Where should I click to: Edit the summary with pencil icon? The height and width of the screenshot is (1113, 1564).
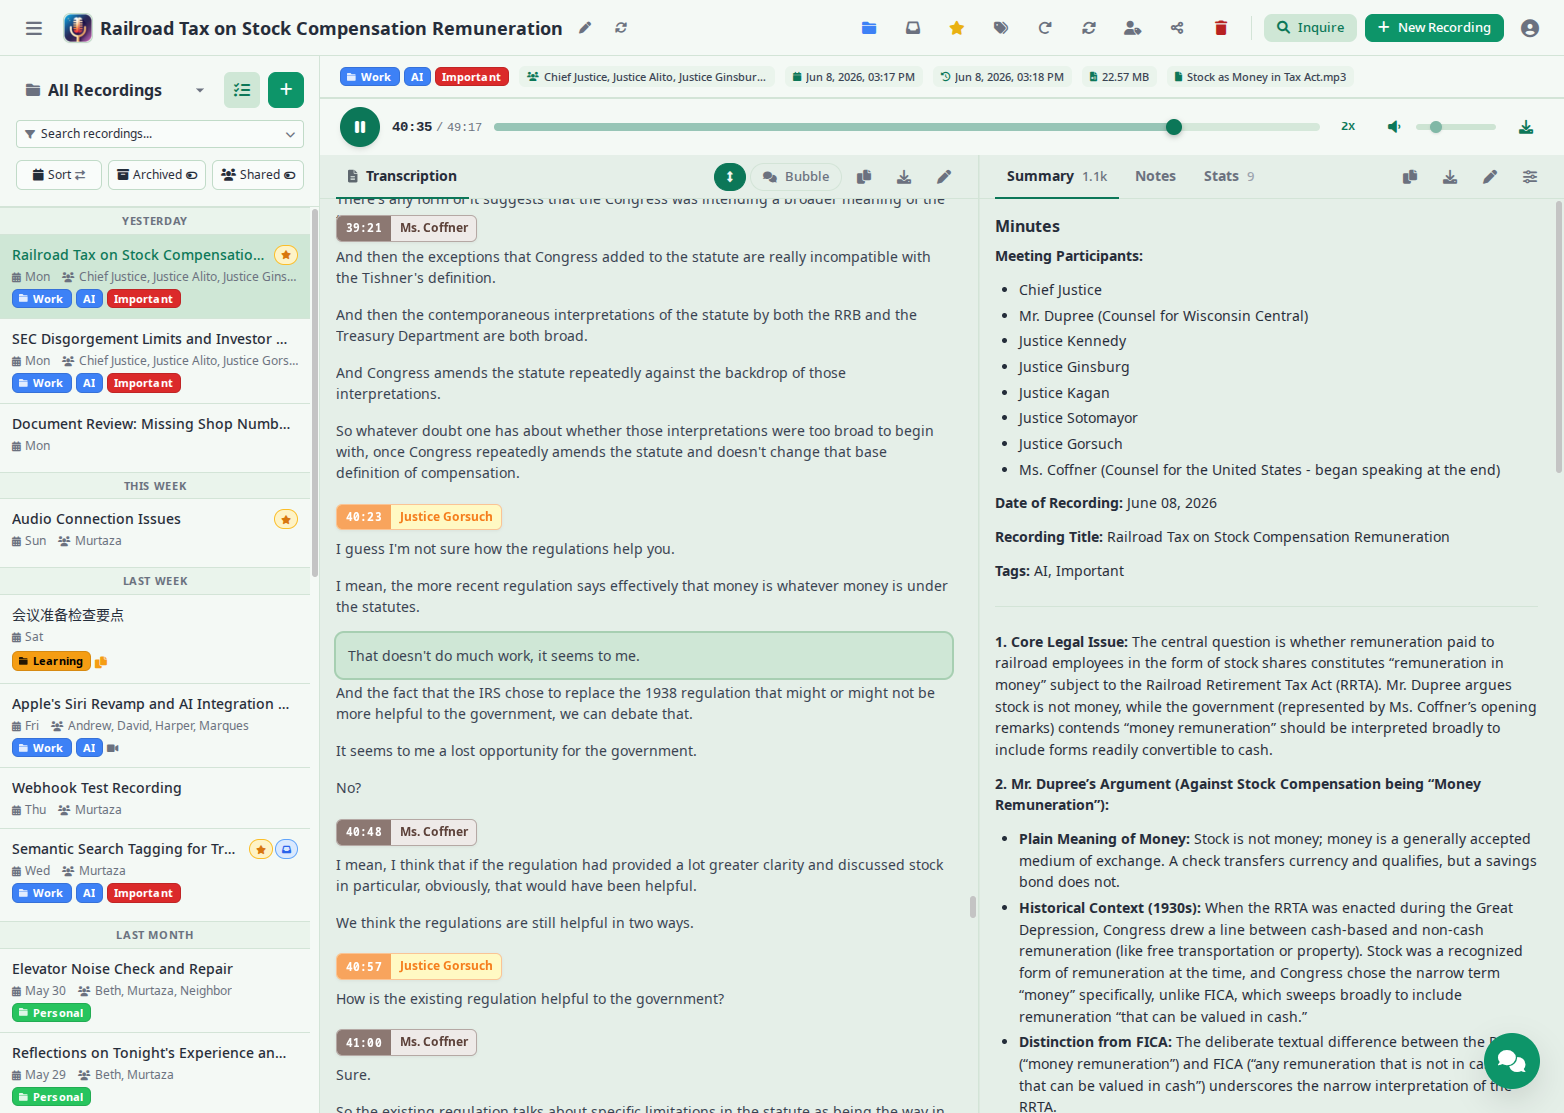1490,177
